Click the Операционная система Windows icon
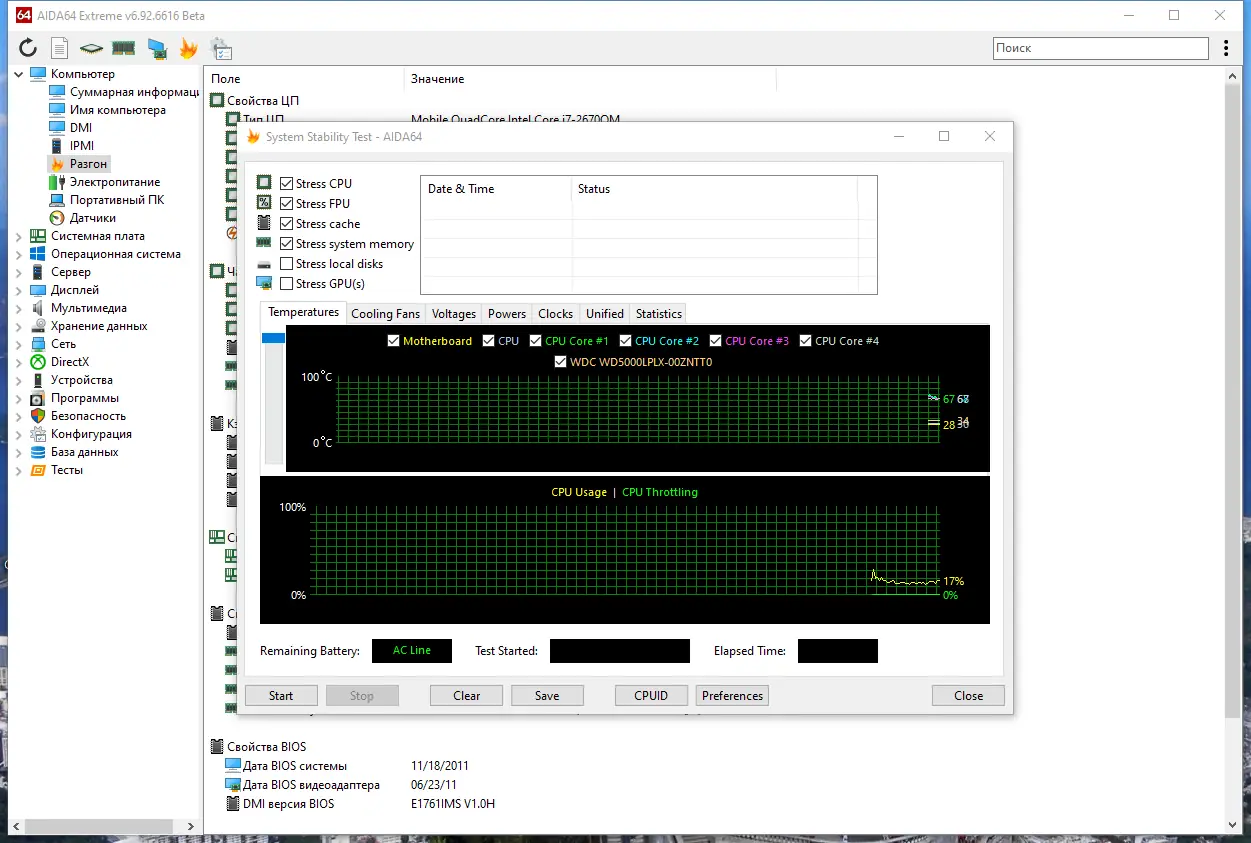Viewport: 1251px width, 843px height. click(38, 254)
